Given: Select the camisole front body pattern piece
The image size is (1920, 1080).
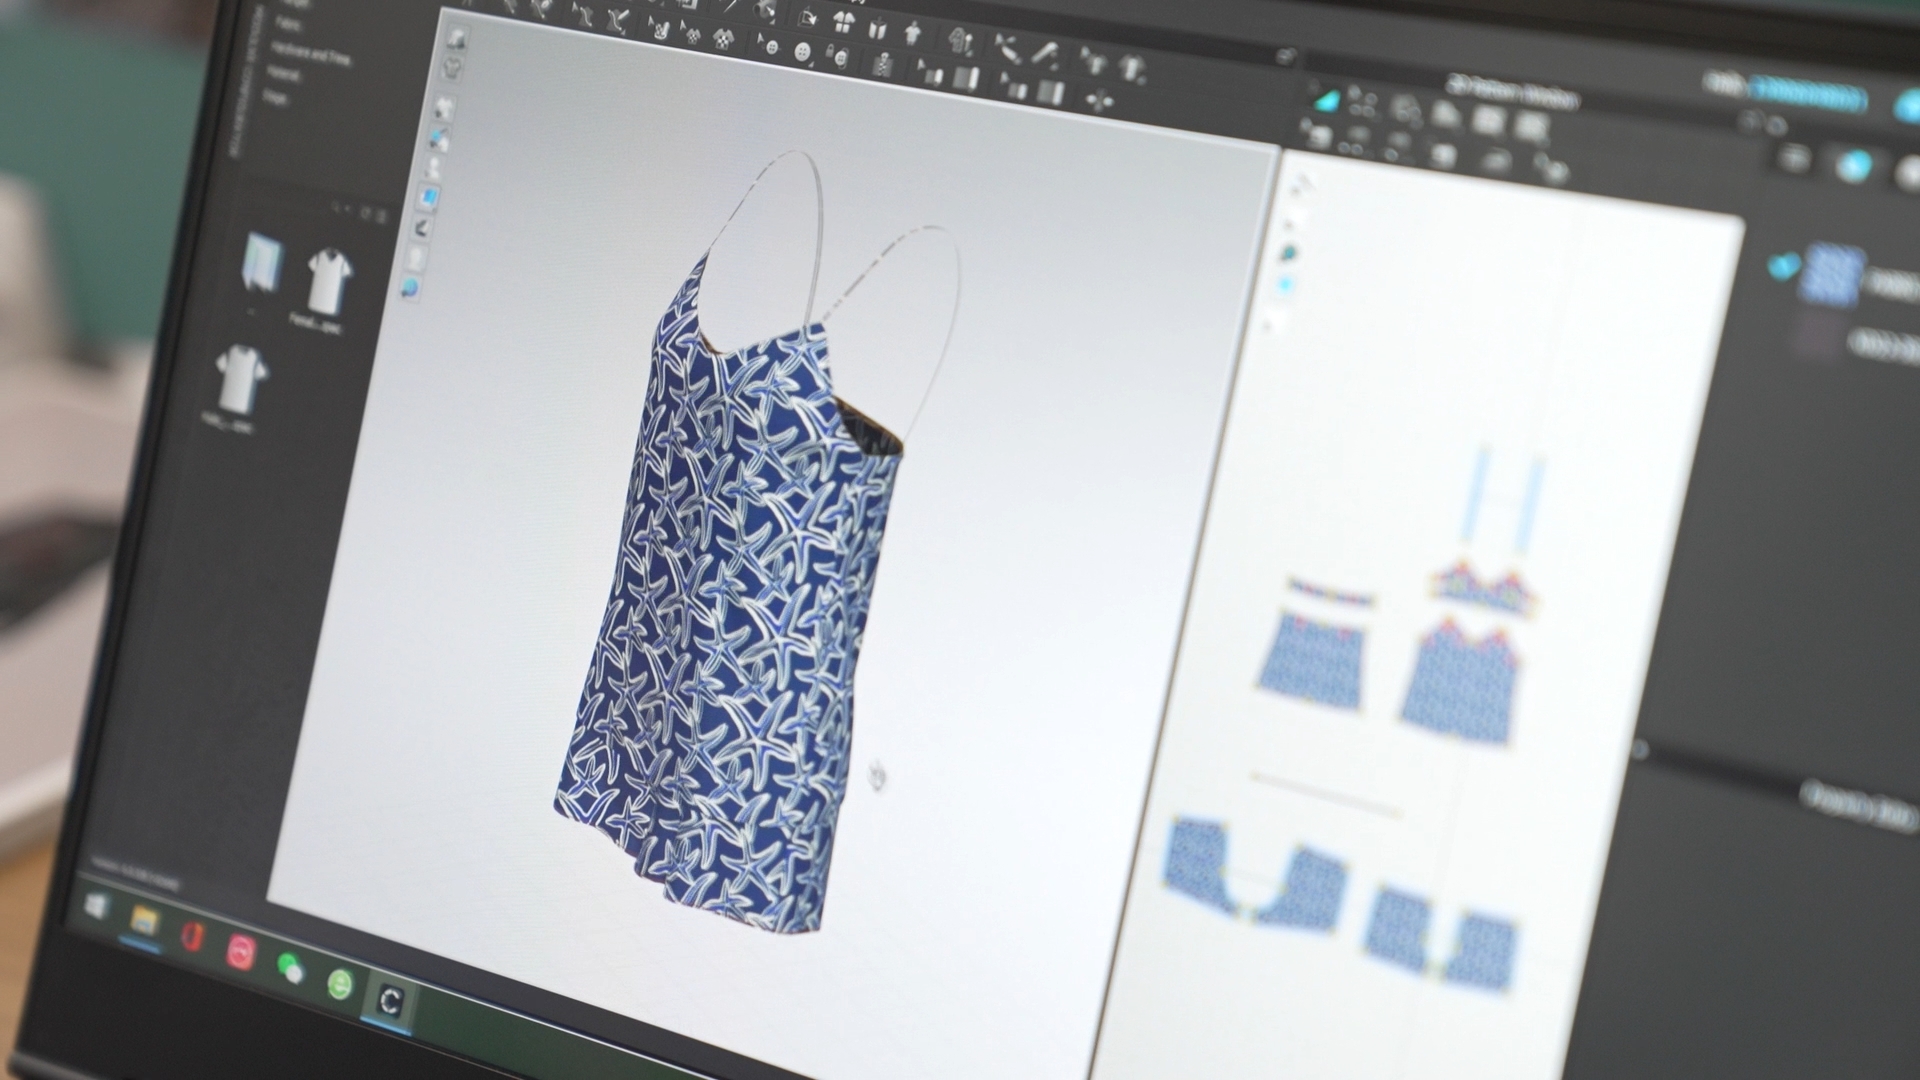Looking at the screenshot, I should coord(1460,685).
